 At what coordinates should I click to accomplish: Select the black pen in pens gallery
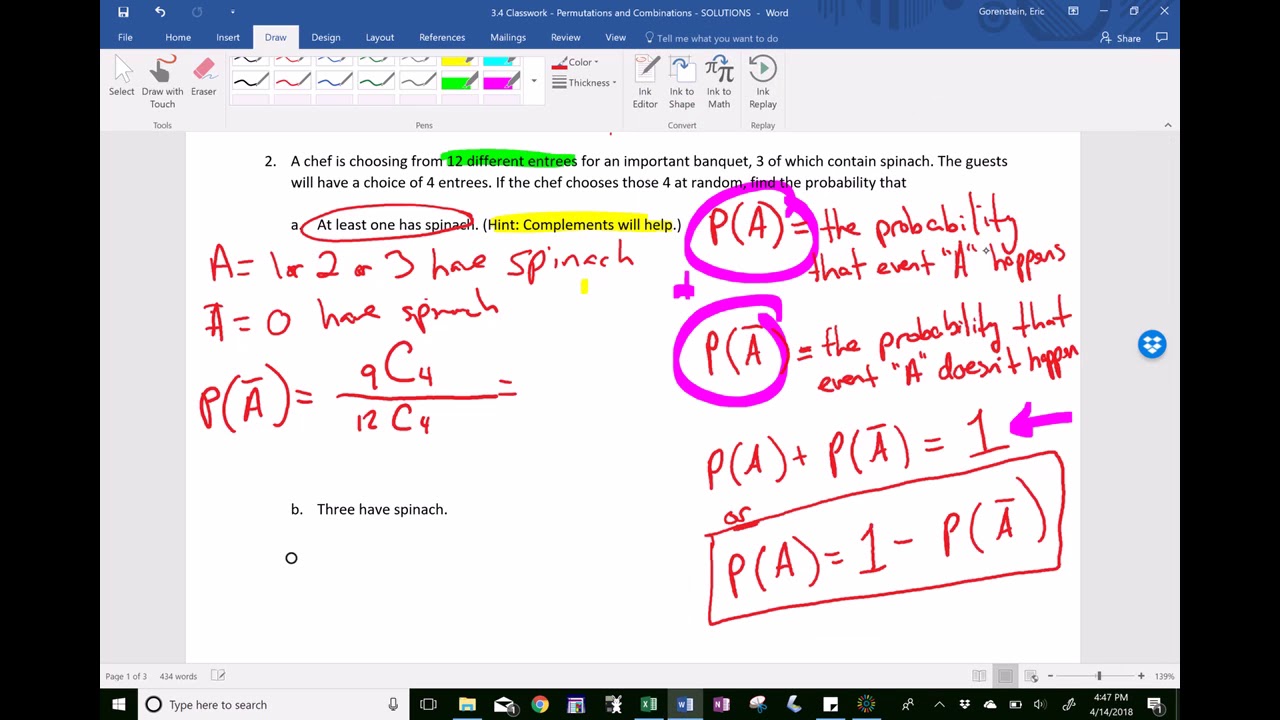pyautogui.click(x=250, y=82)
